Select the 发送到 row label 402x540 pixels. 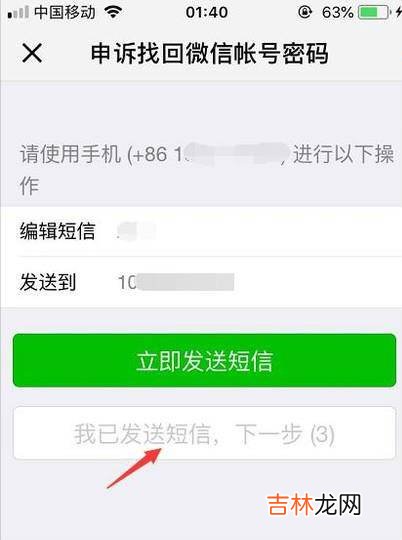tap(48, 282)
